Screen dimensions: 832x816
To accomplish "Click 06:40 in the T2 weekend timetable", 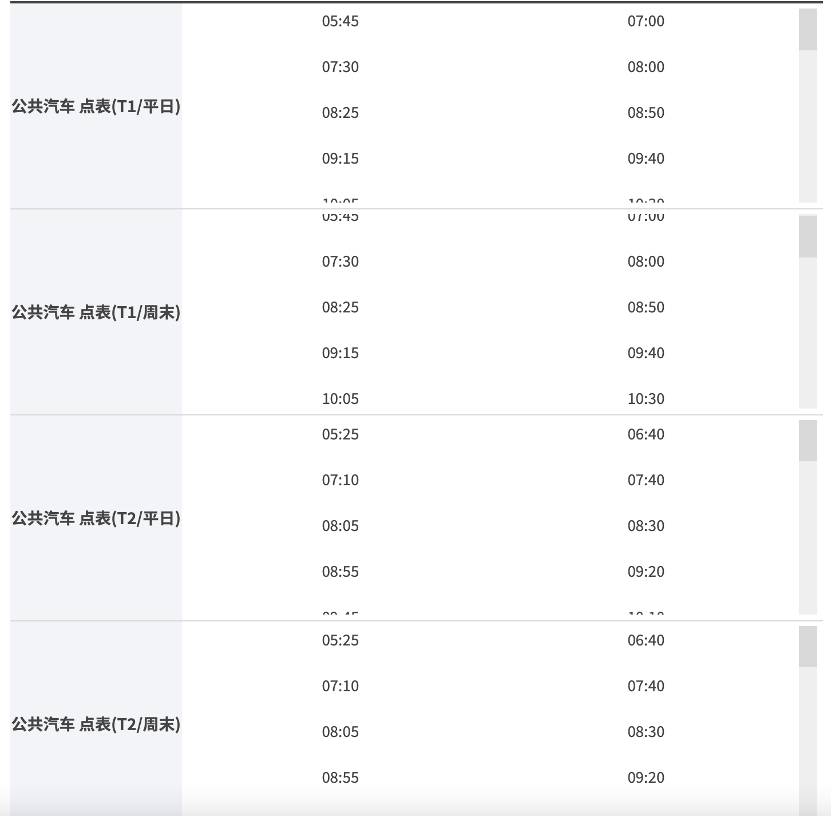I will 645,640.
